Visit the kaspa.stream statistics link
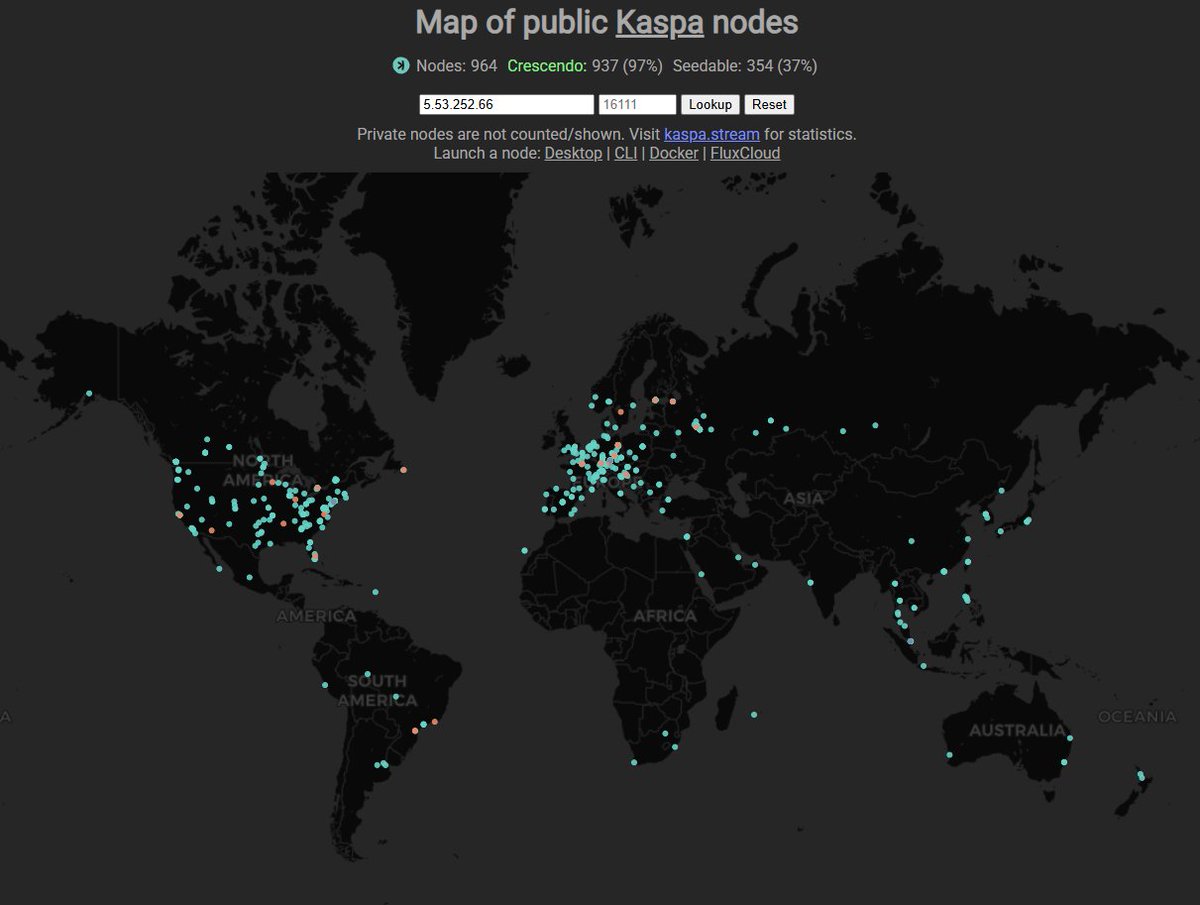Image resolution: width=1200 pixels, height=905 pixels. tap(712, 134)
